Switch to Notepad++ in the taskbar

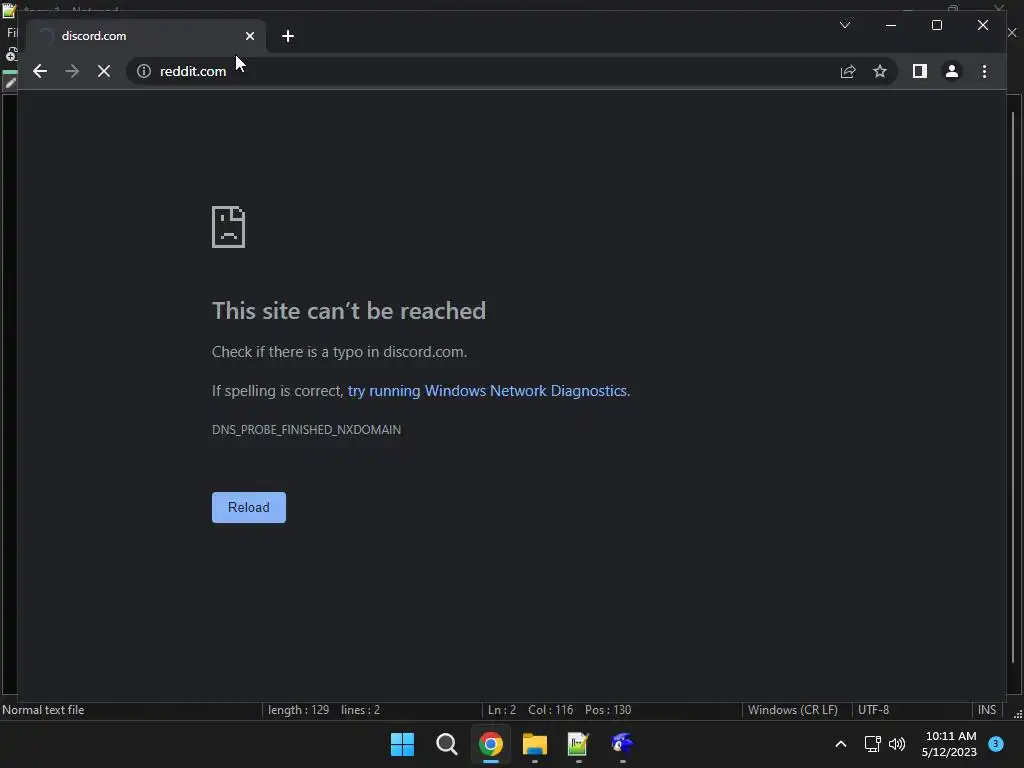coord(578,744)
